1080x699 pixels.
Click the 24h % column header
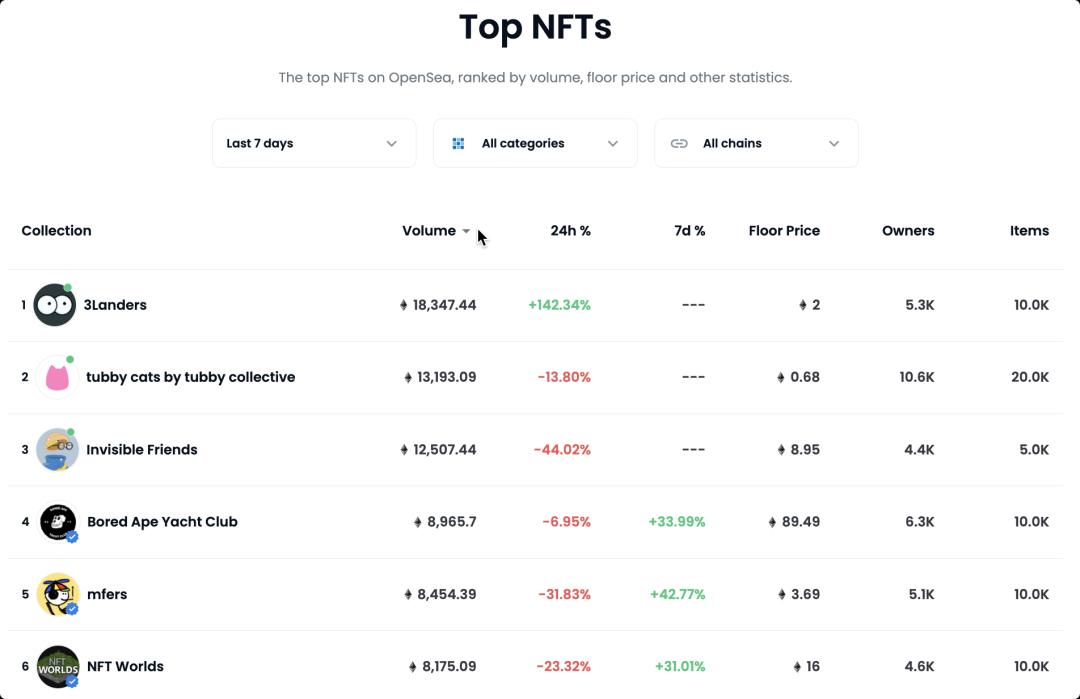coord(570,230)
